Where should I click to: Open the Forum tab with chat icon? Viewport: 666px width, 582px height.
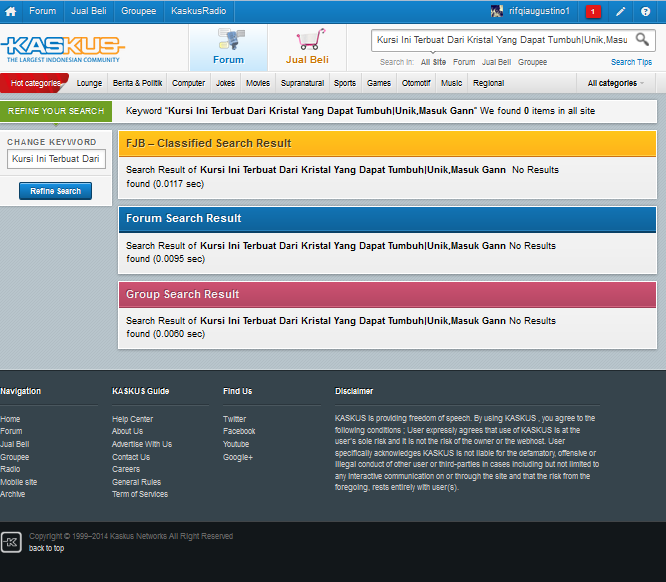[x=229, y=47]
